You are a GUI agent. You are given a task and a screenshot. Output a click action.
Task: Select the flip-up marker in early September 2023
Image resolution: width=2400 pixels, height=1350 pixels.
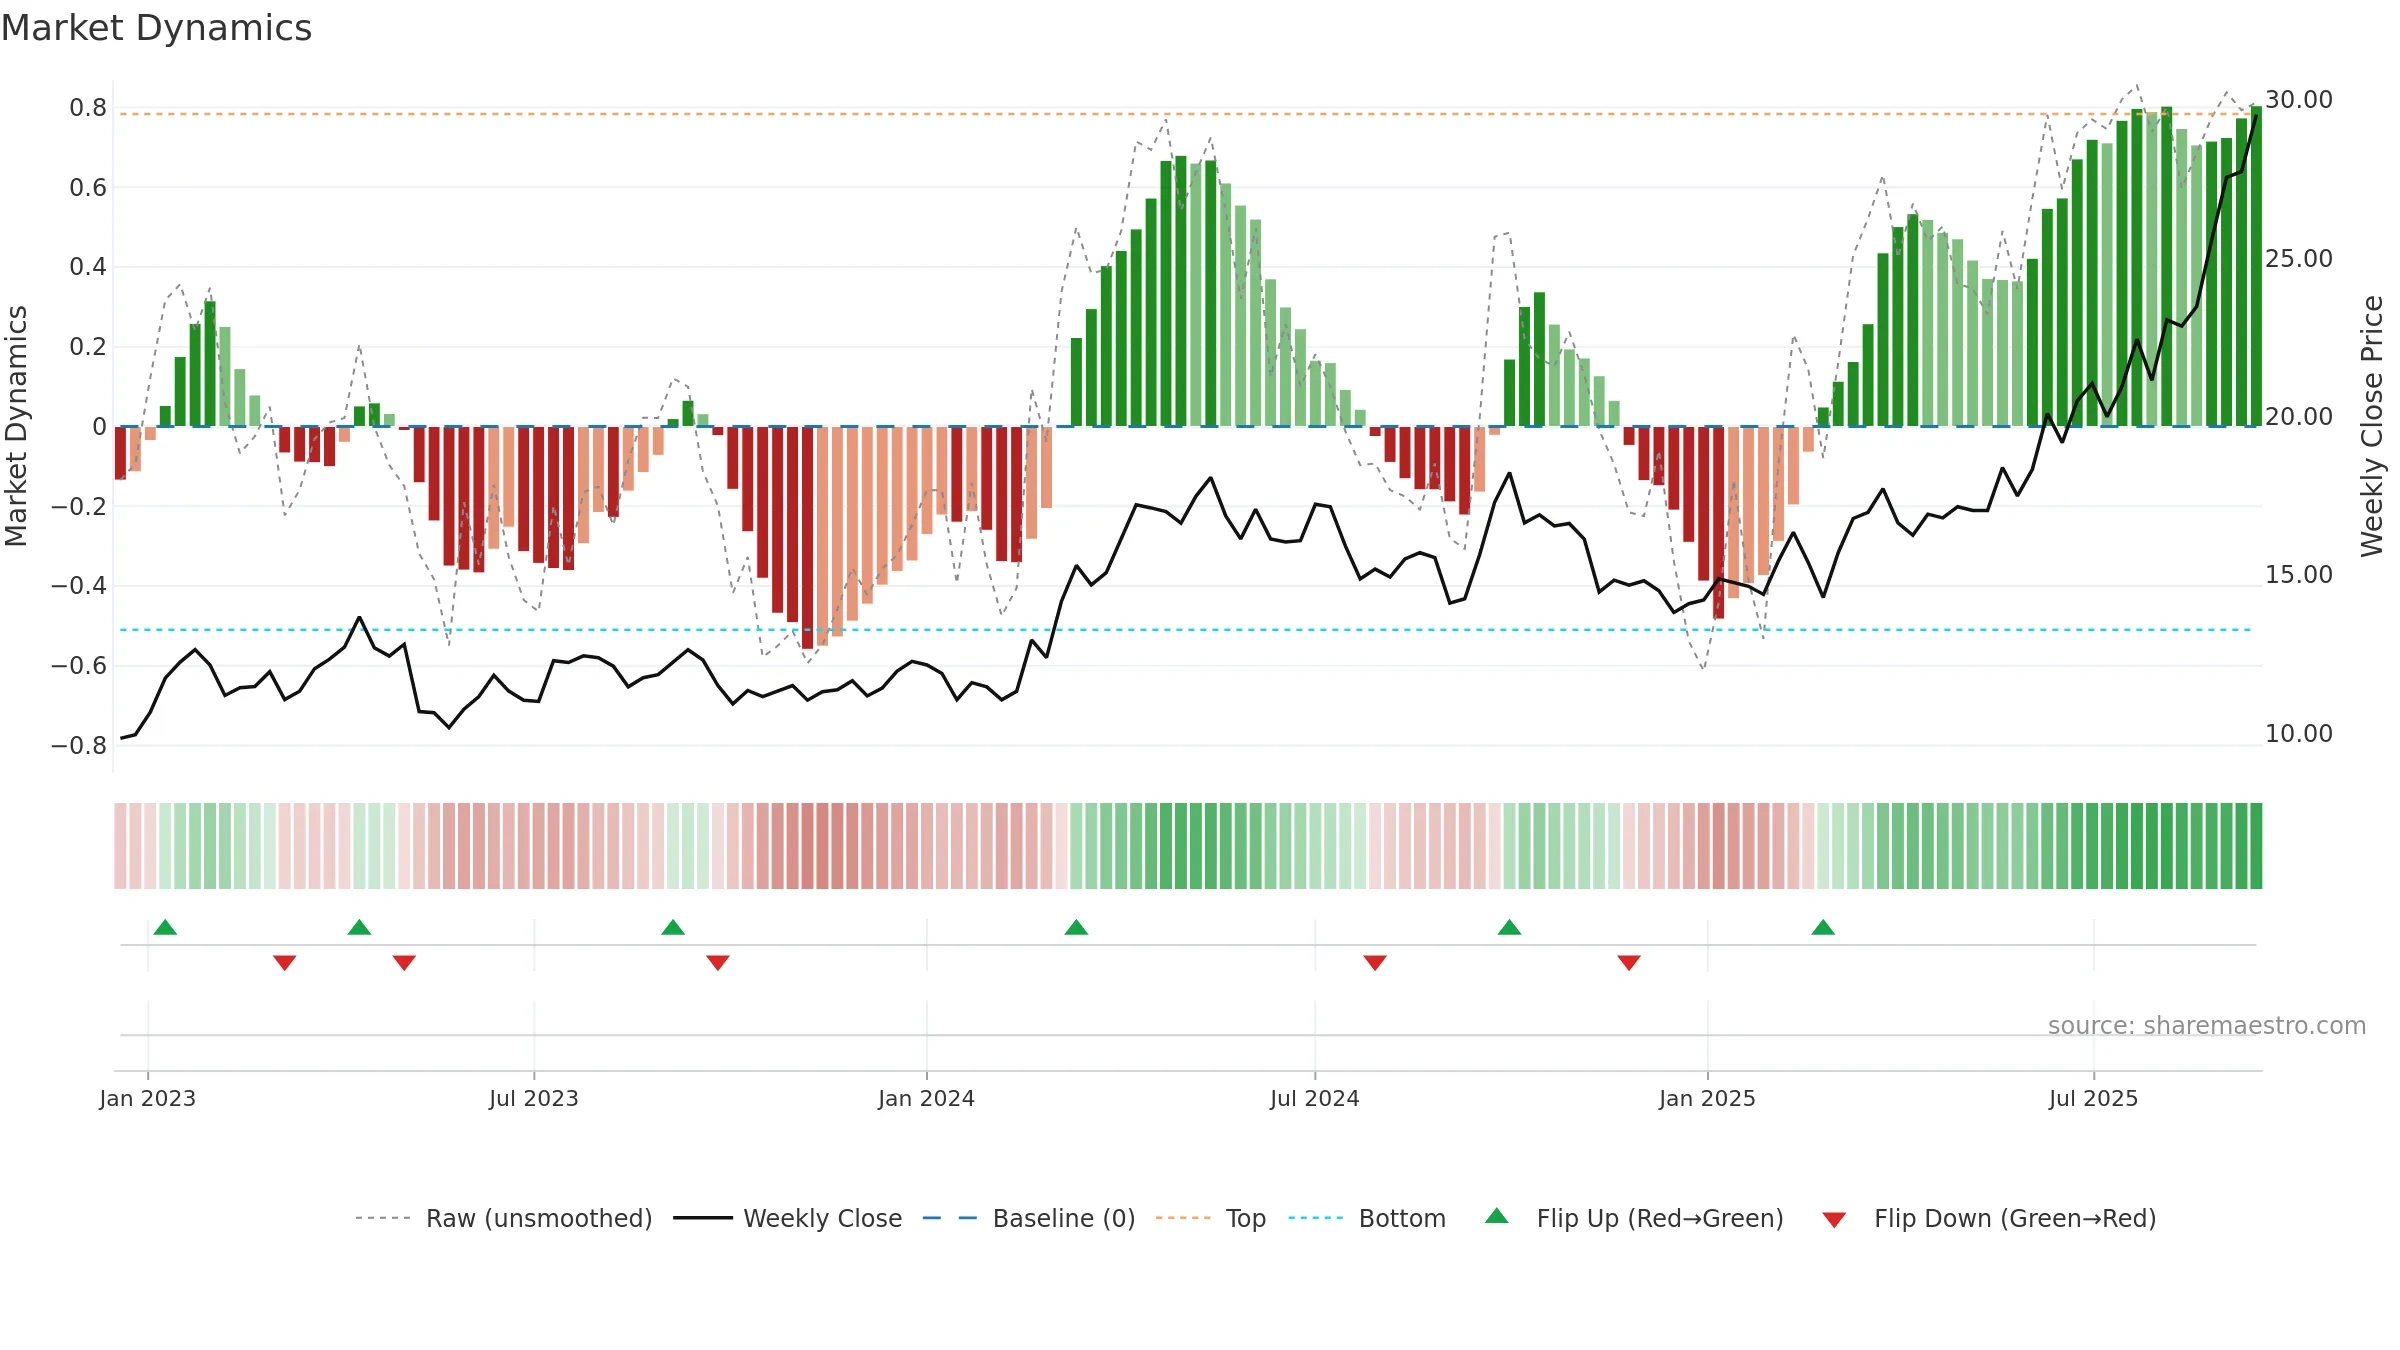tap(673, 927)
